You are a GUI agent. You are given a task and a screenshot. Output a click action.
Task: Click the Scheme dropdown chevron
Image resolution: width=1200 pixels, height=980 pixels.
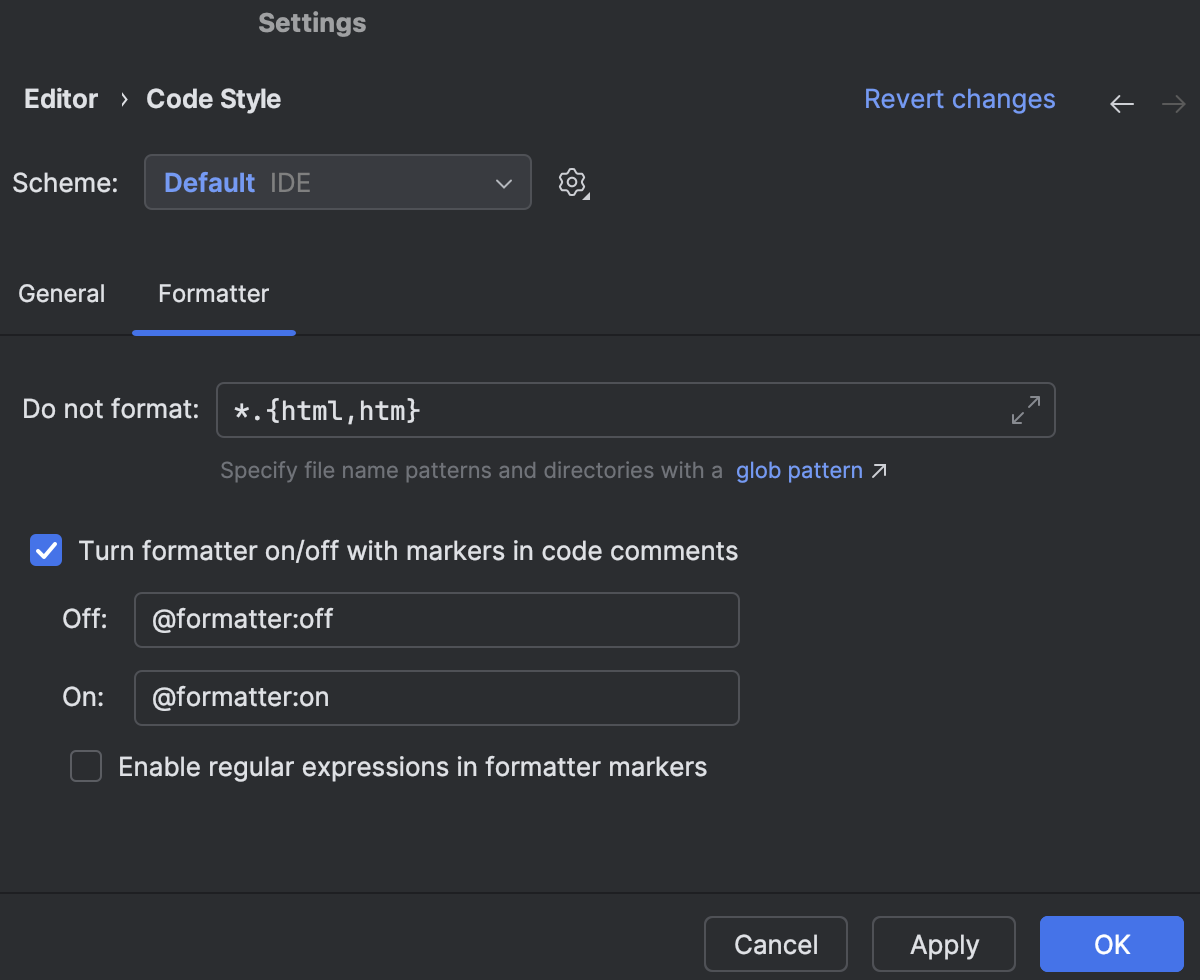pos(503,182)
